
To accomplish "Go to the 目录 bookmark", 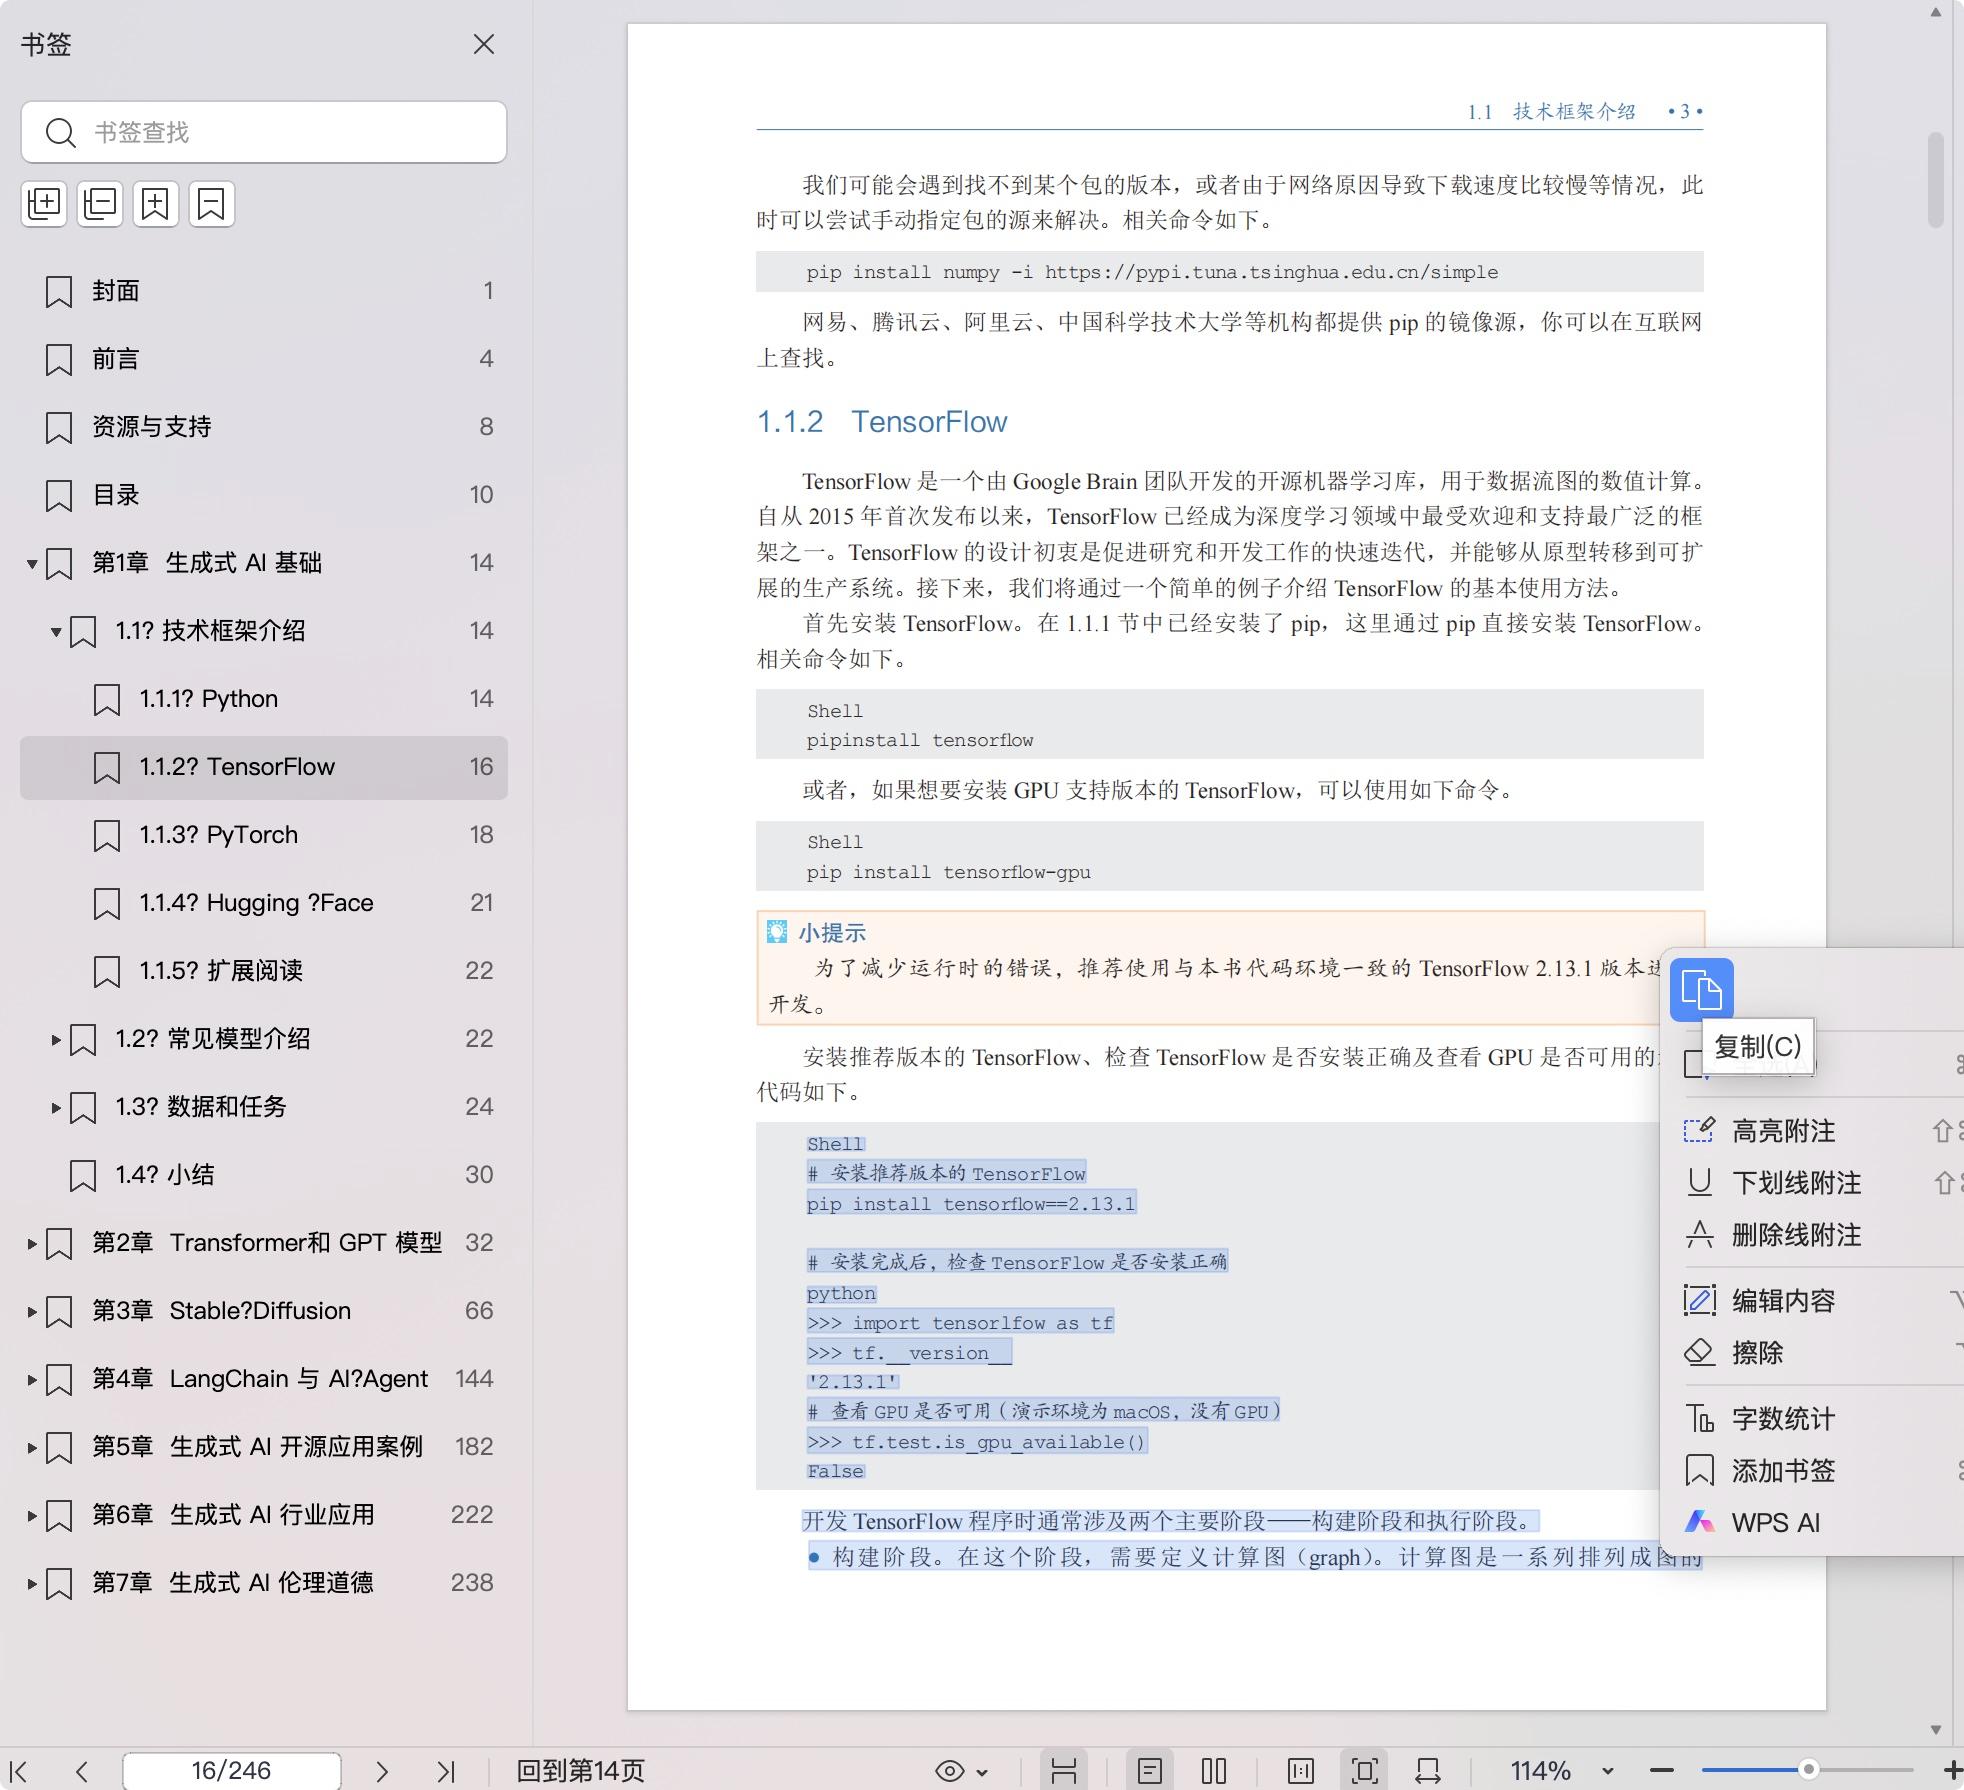I will [264, 495].
